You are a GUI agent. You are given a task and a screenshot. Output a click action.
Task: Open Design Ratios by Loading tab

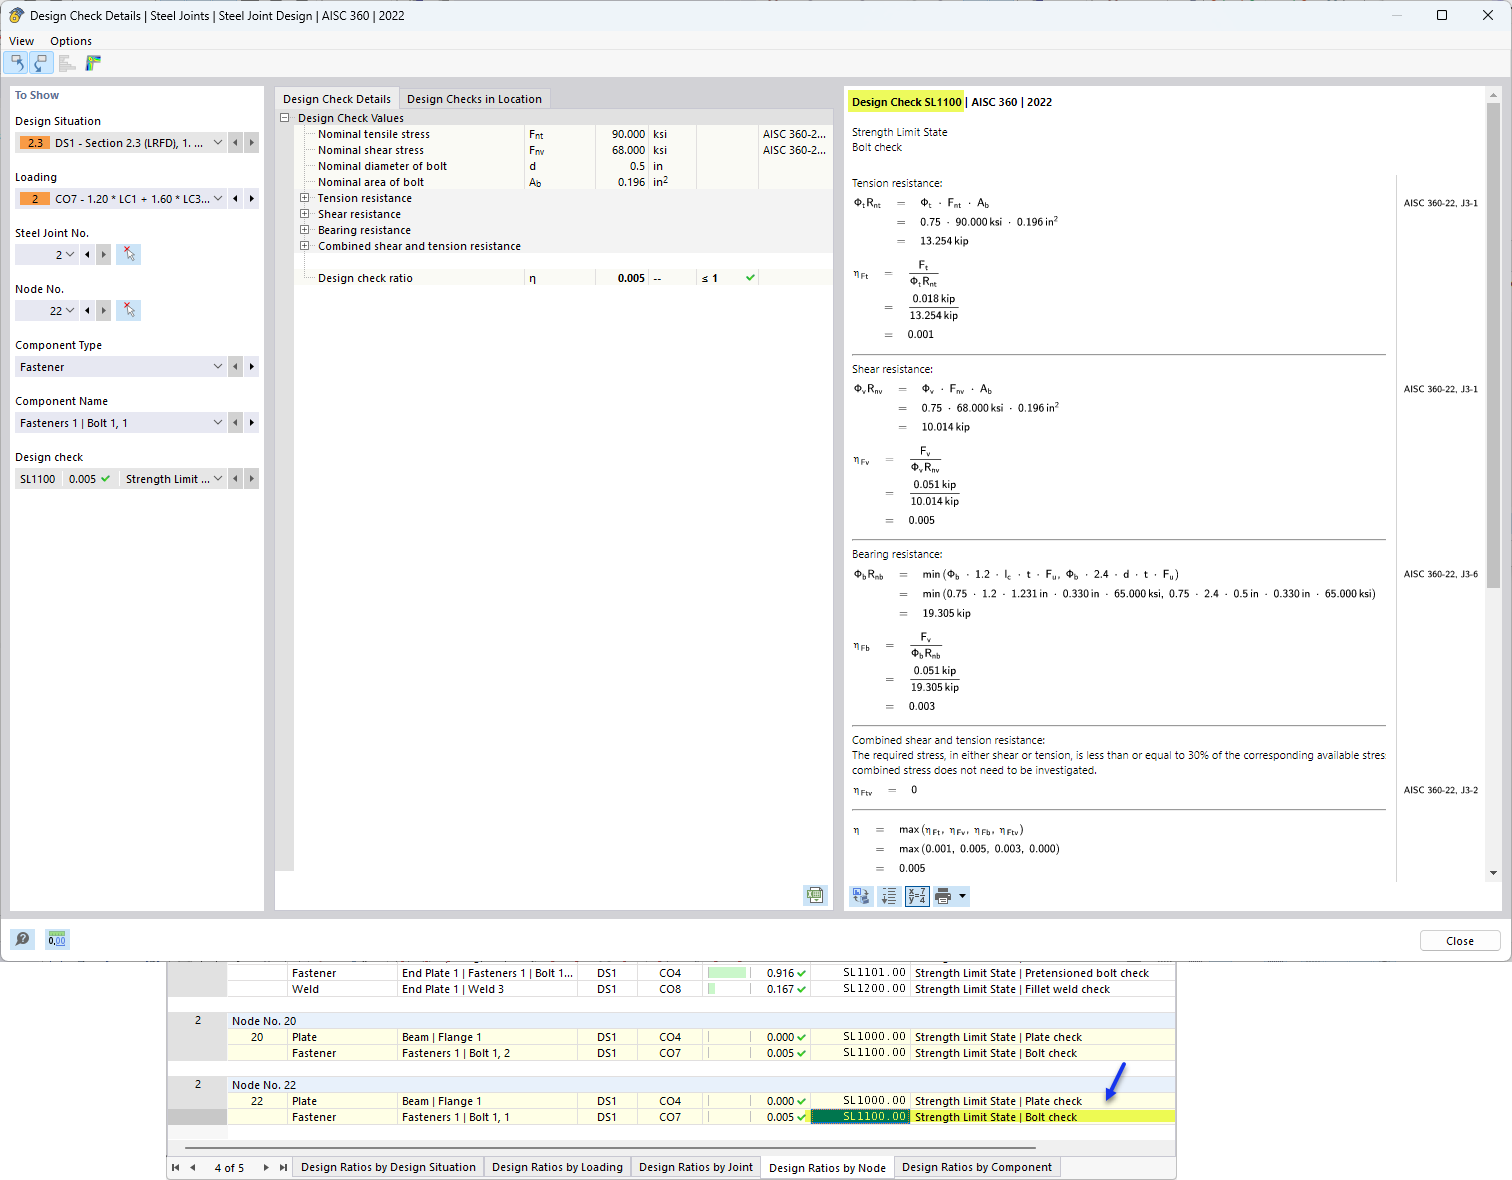point(557,1167)
